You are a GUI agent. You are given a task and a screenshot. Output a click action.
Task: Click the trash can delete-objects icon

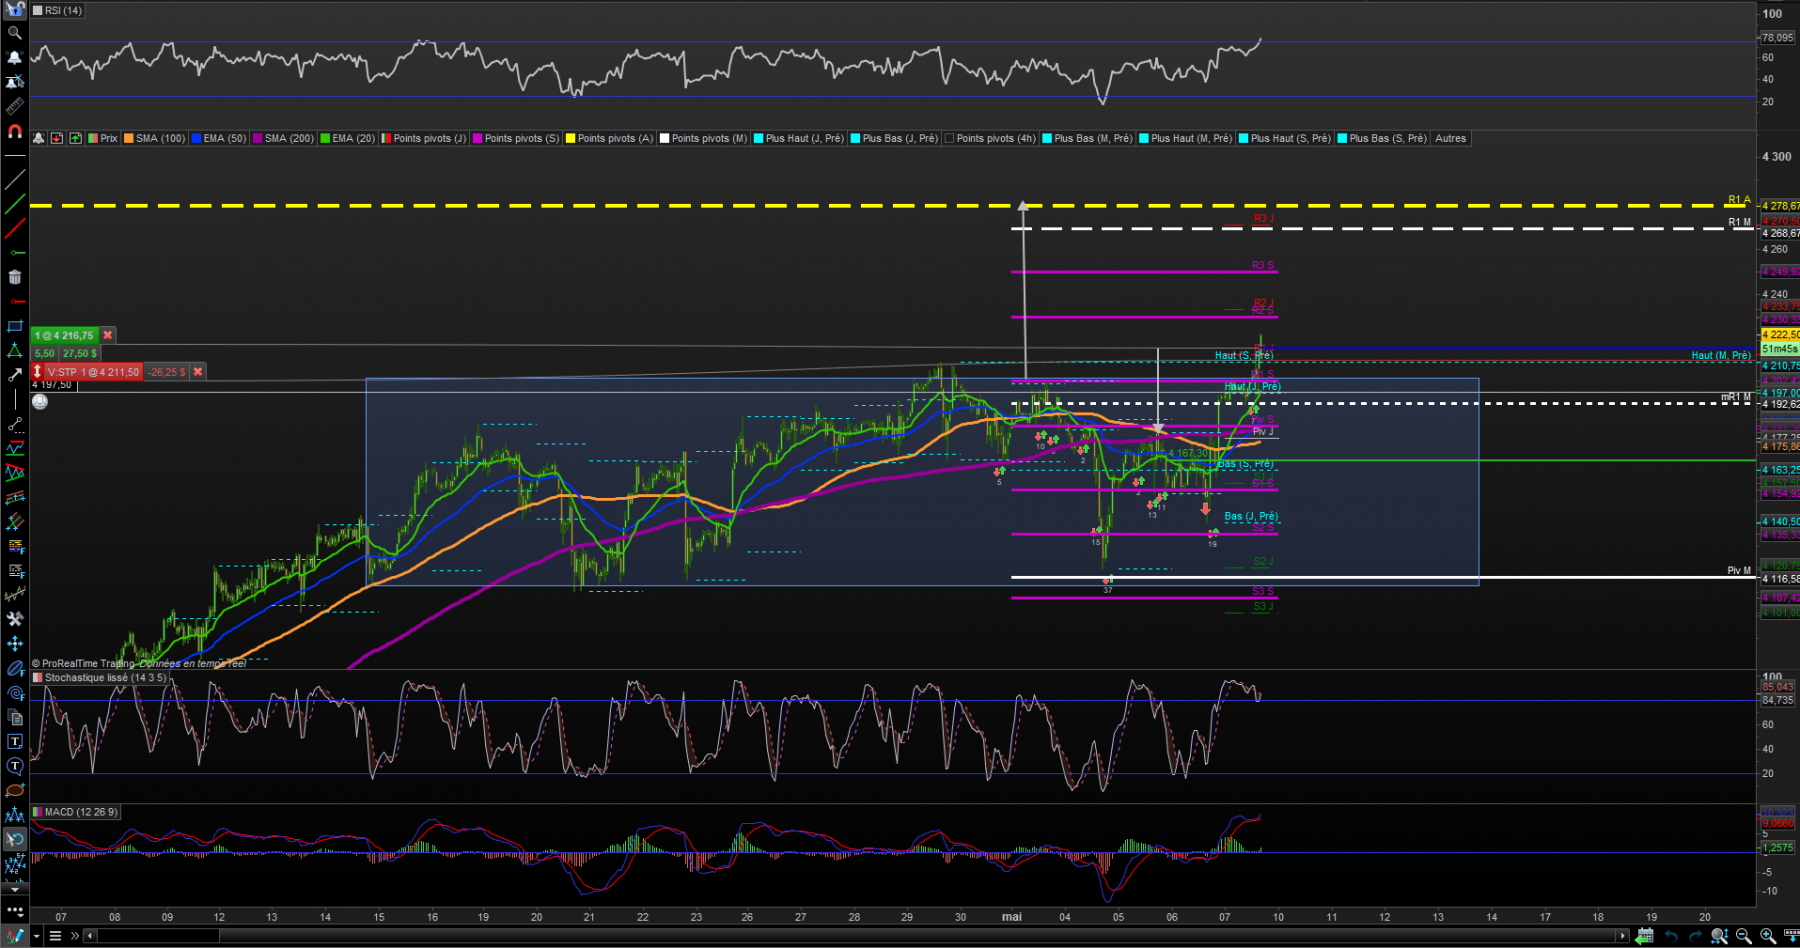(x=15, y=277)
